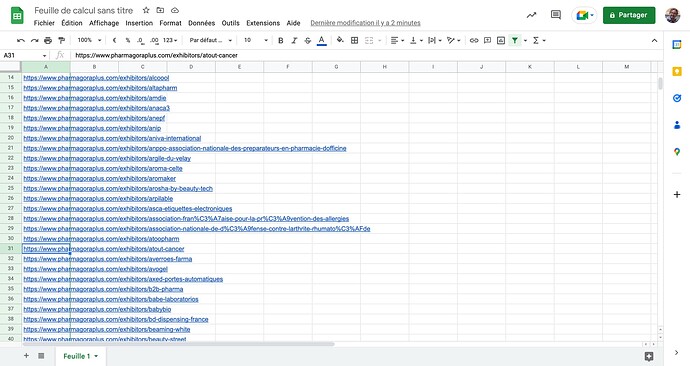
Task: Decrease decimal places icon
Action: (x=140, y=40)
